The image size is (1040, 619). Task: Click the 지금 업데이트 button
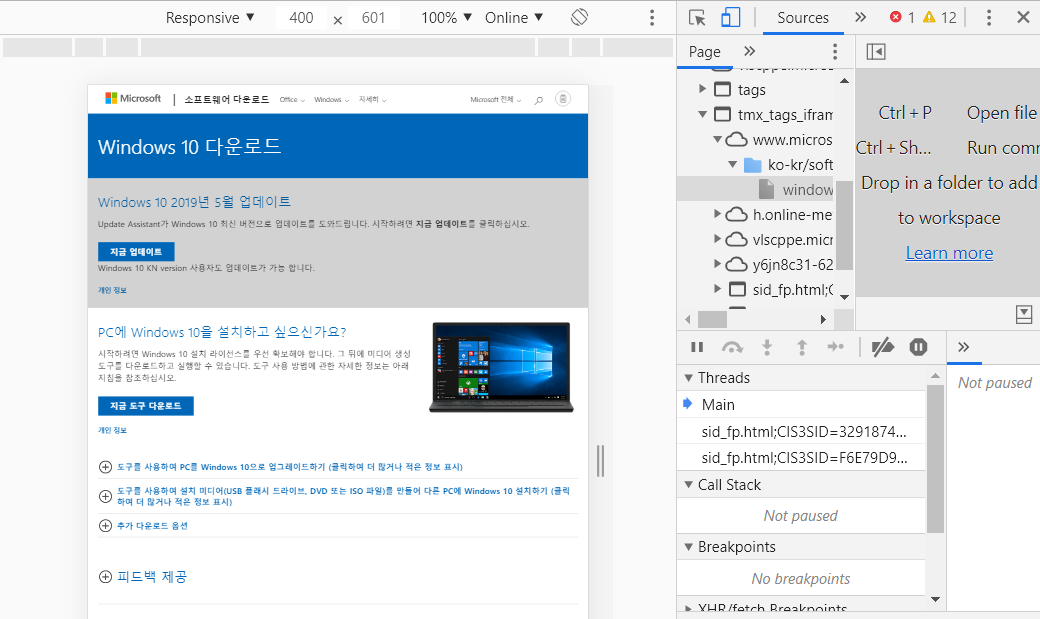136,251
